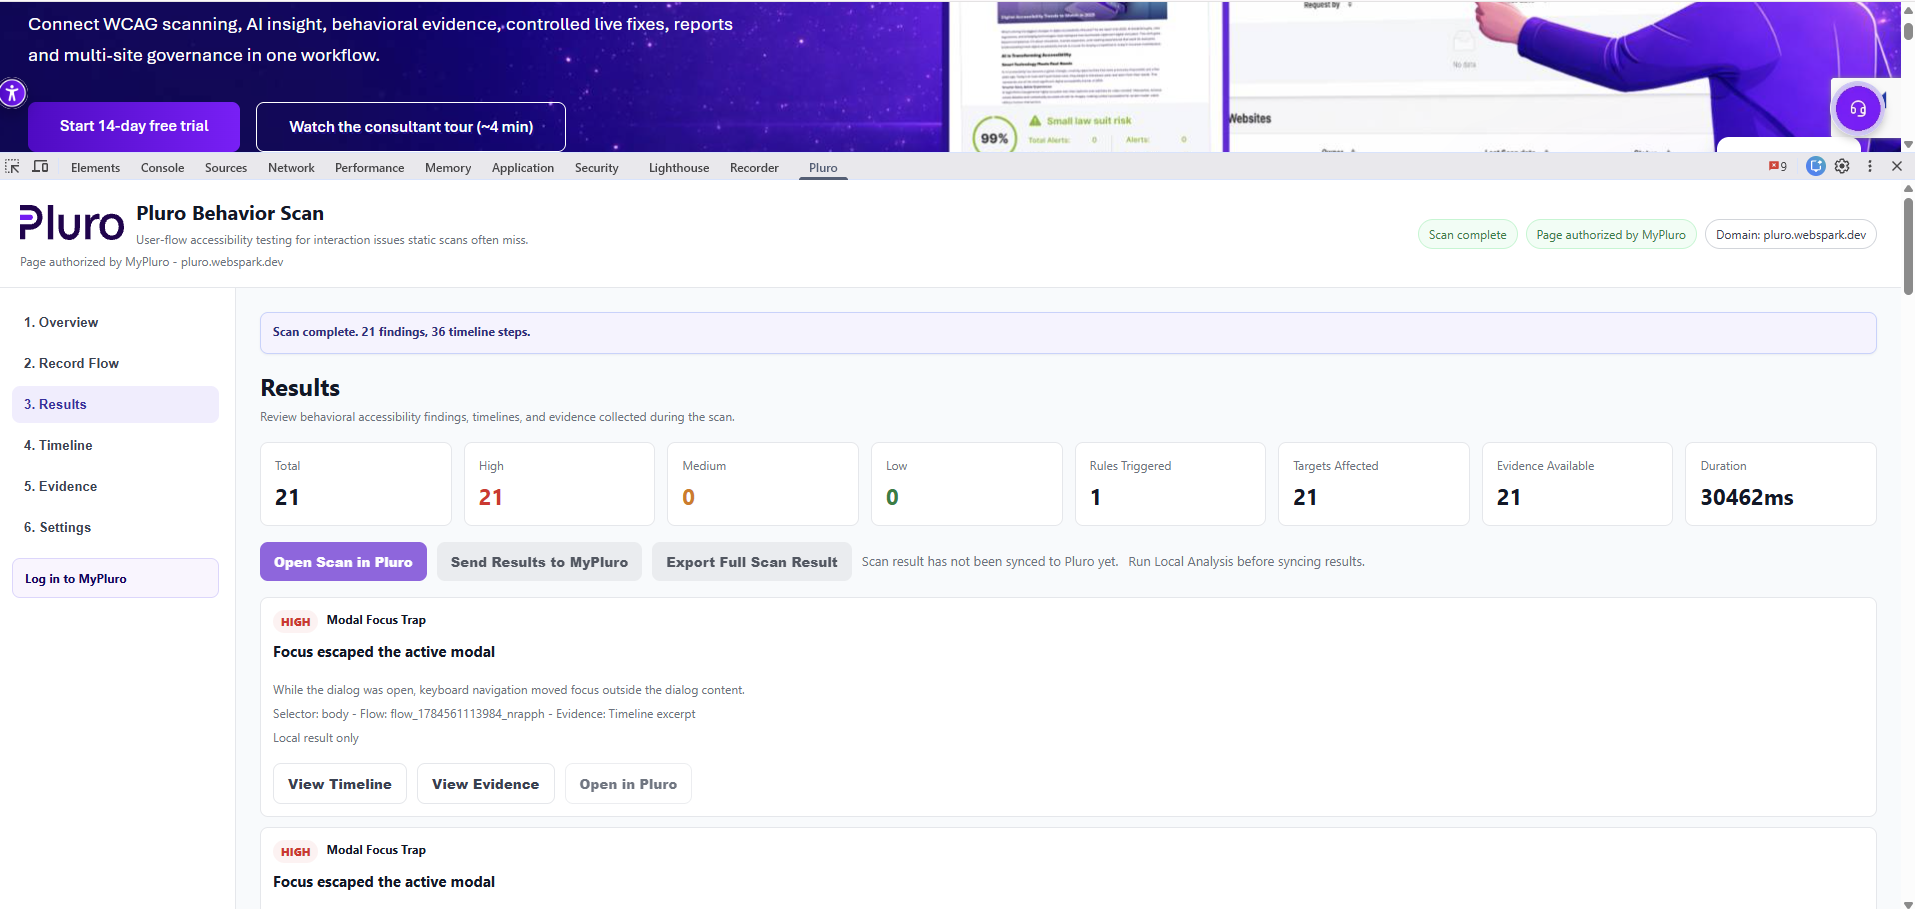This screenshot has height=909, width=1915.
Task: Click Send Results to MyPluro
Action: pyautogui.click(x=539, y=562)
